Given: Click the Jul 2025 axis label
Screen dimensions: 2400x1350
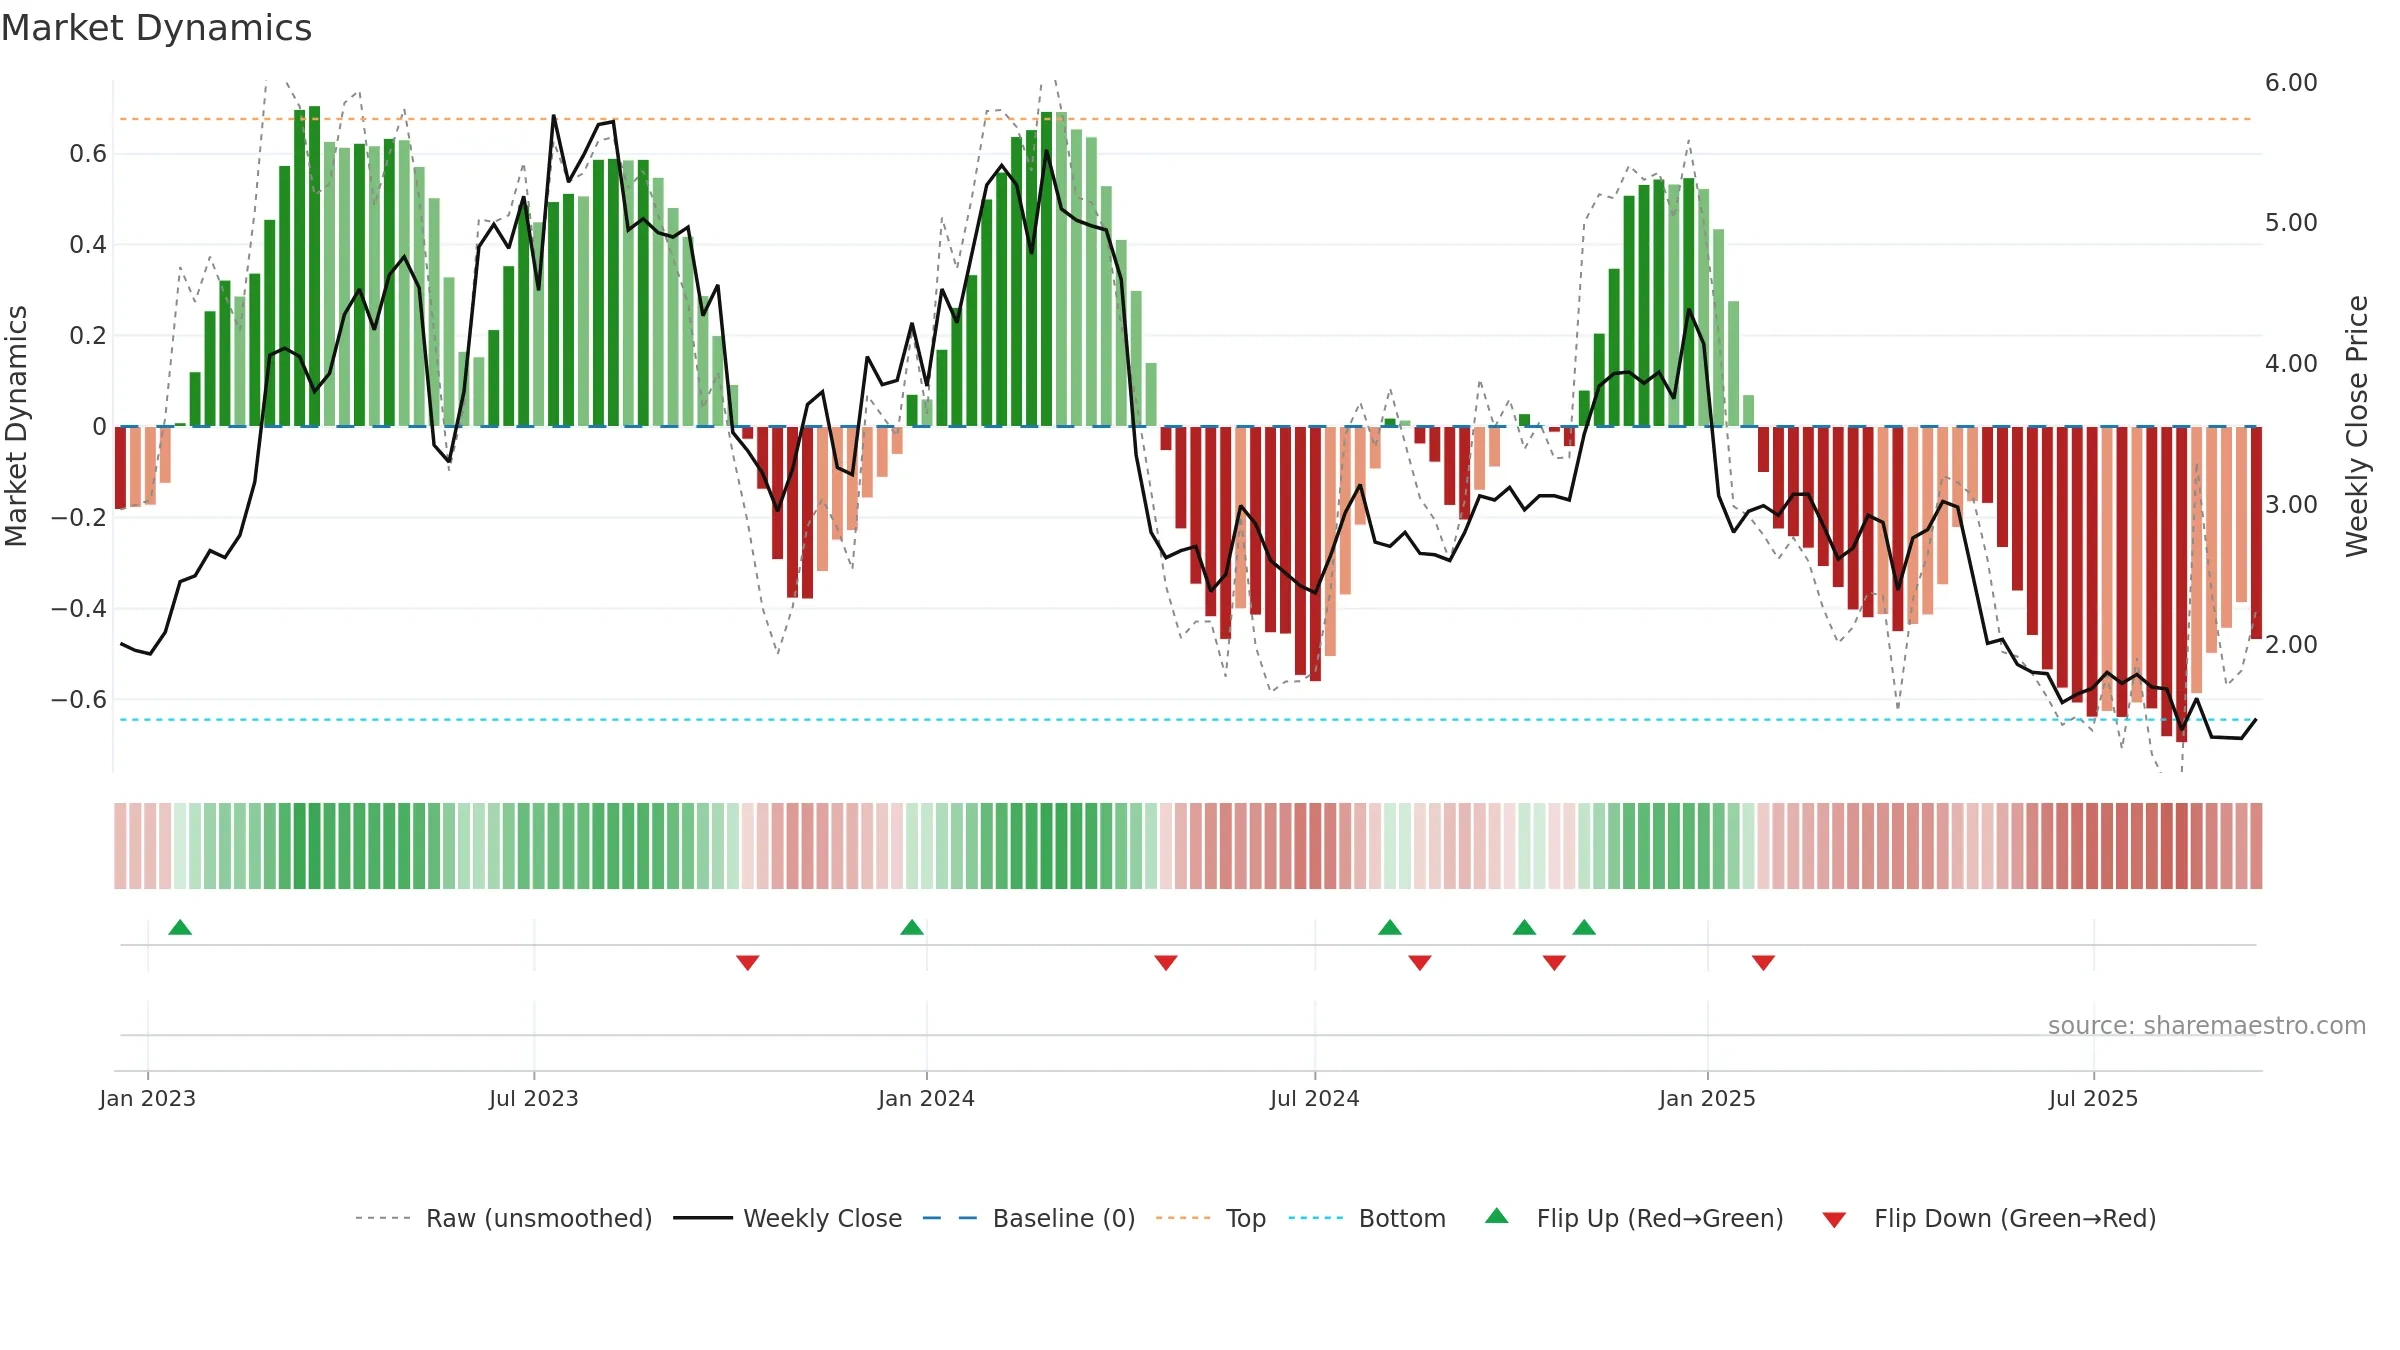Looking at the screenshot, I should (2093, 1098).
